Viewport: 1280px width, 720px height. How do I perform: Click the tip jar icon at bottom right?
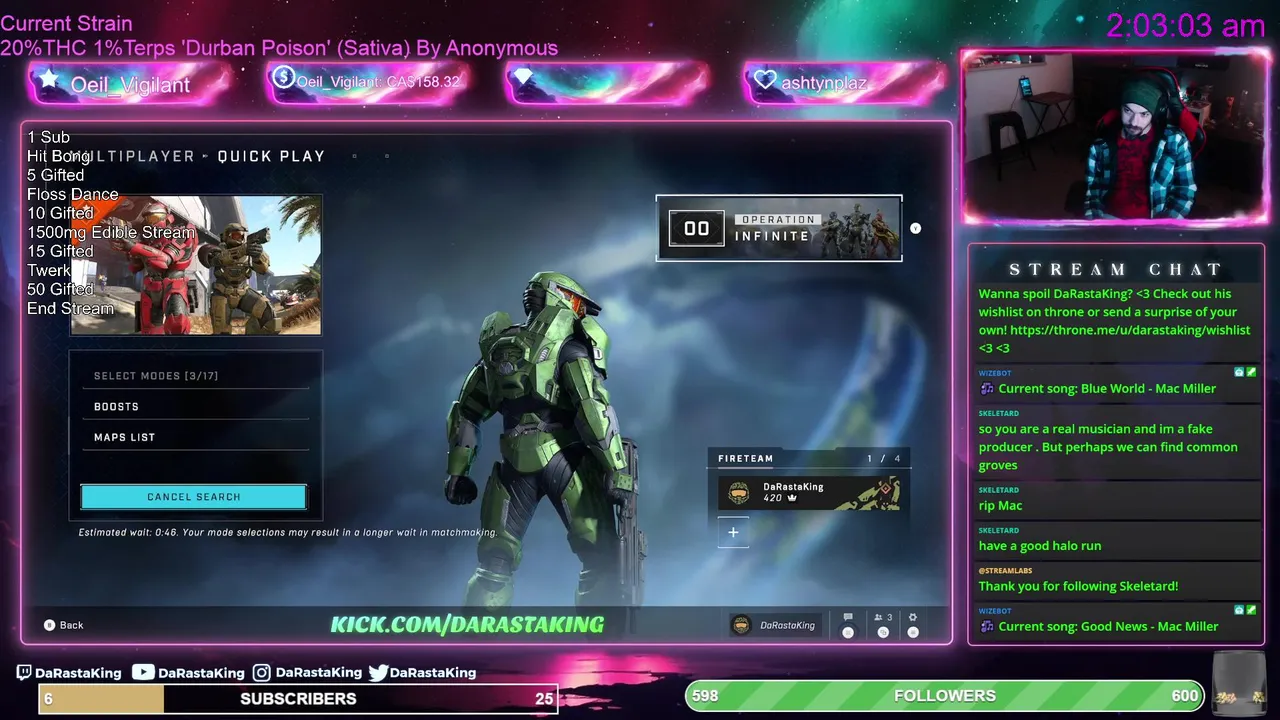tap(1237, 684)
